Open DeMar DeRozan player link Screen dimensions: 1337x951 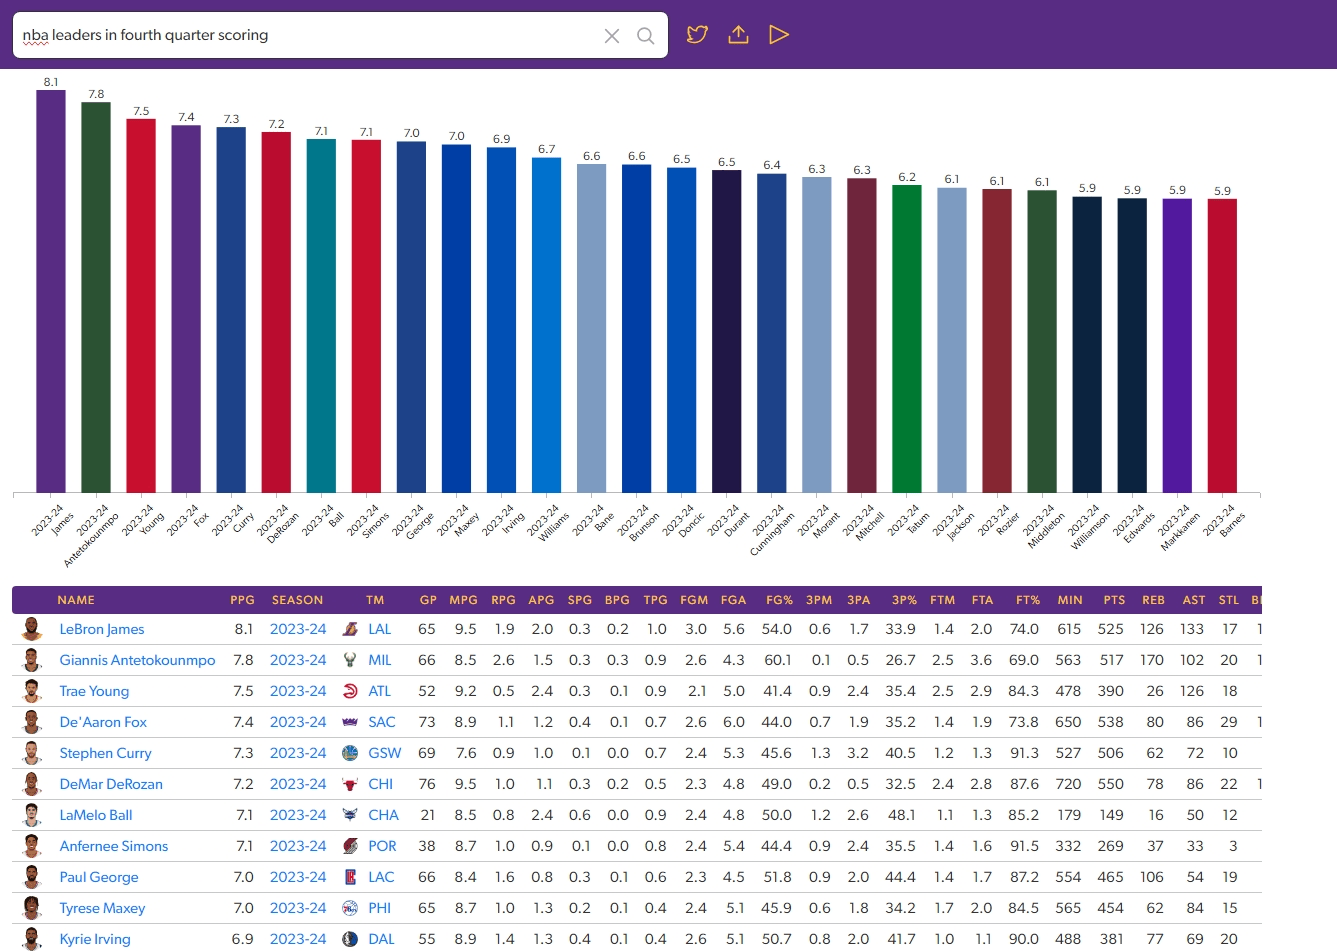111,784
